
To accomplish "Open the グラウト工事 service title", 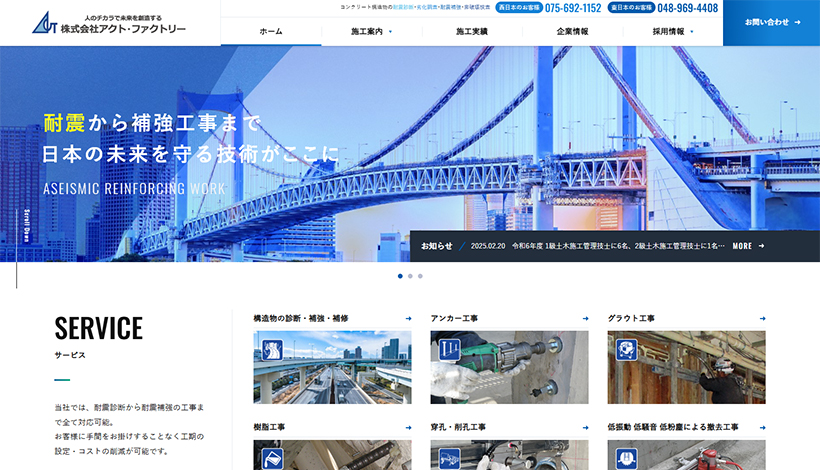I will click(x=631, y=318).
